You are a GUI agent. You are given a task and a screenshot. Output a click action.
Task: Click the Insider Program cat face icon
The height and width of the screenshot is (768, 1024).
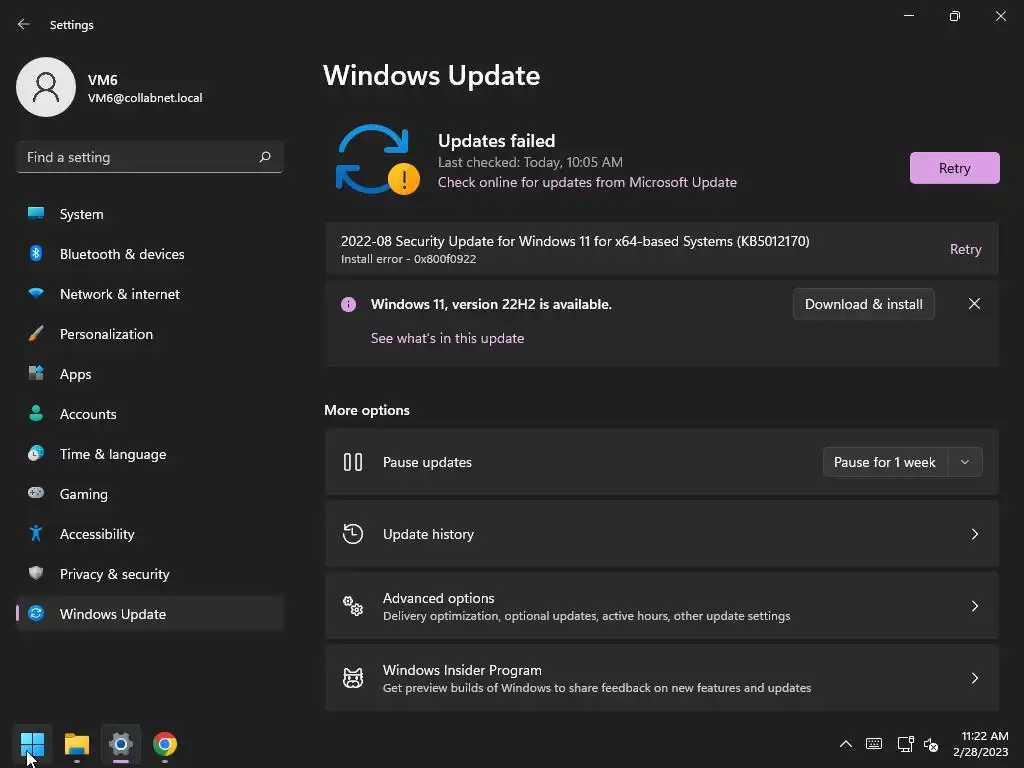coord(353,678)
